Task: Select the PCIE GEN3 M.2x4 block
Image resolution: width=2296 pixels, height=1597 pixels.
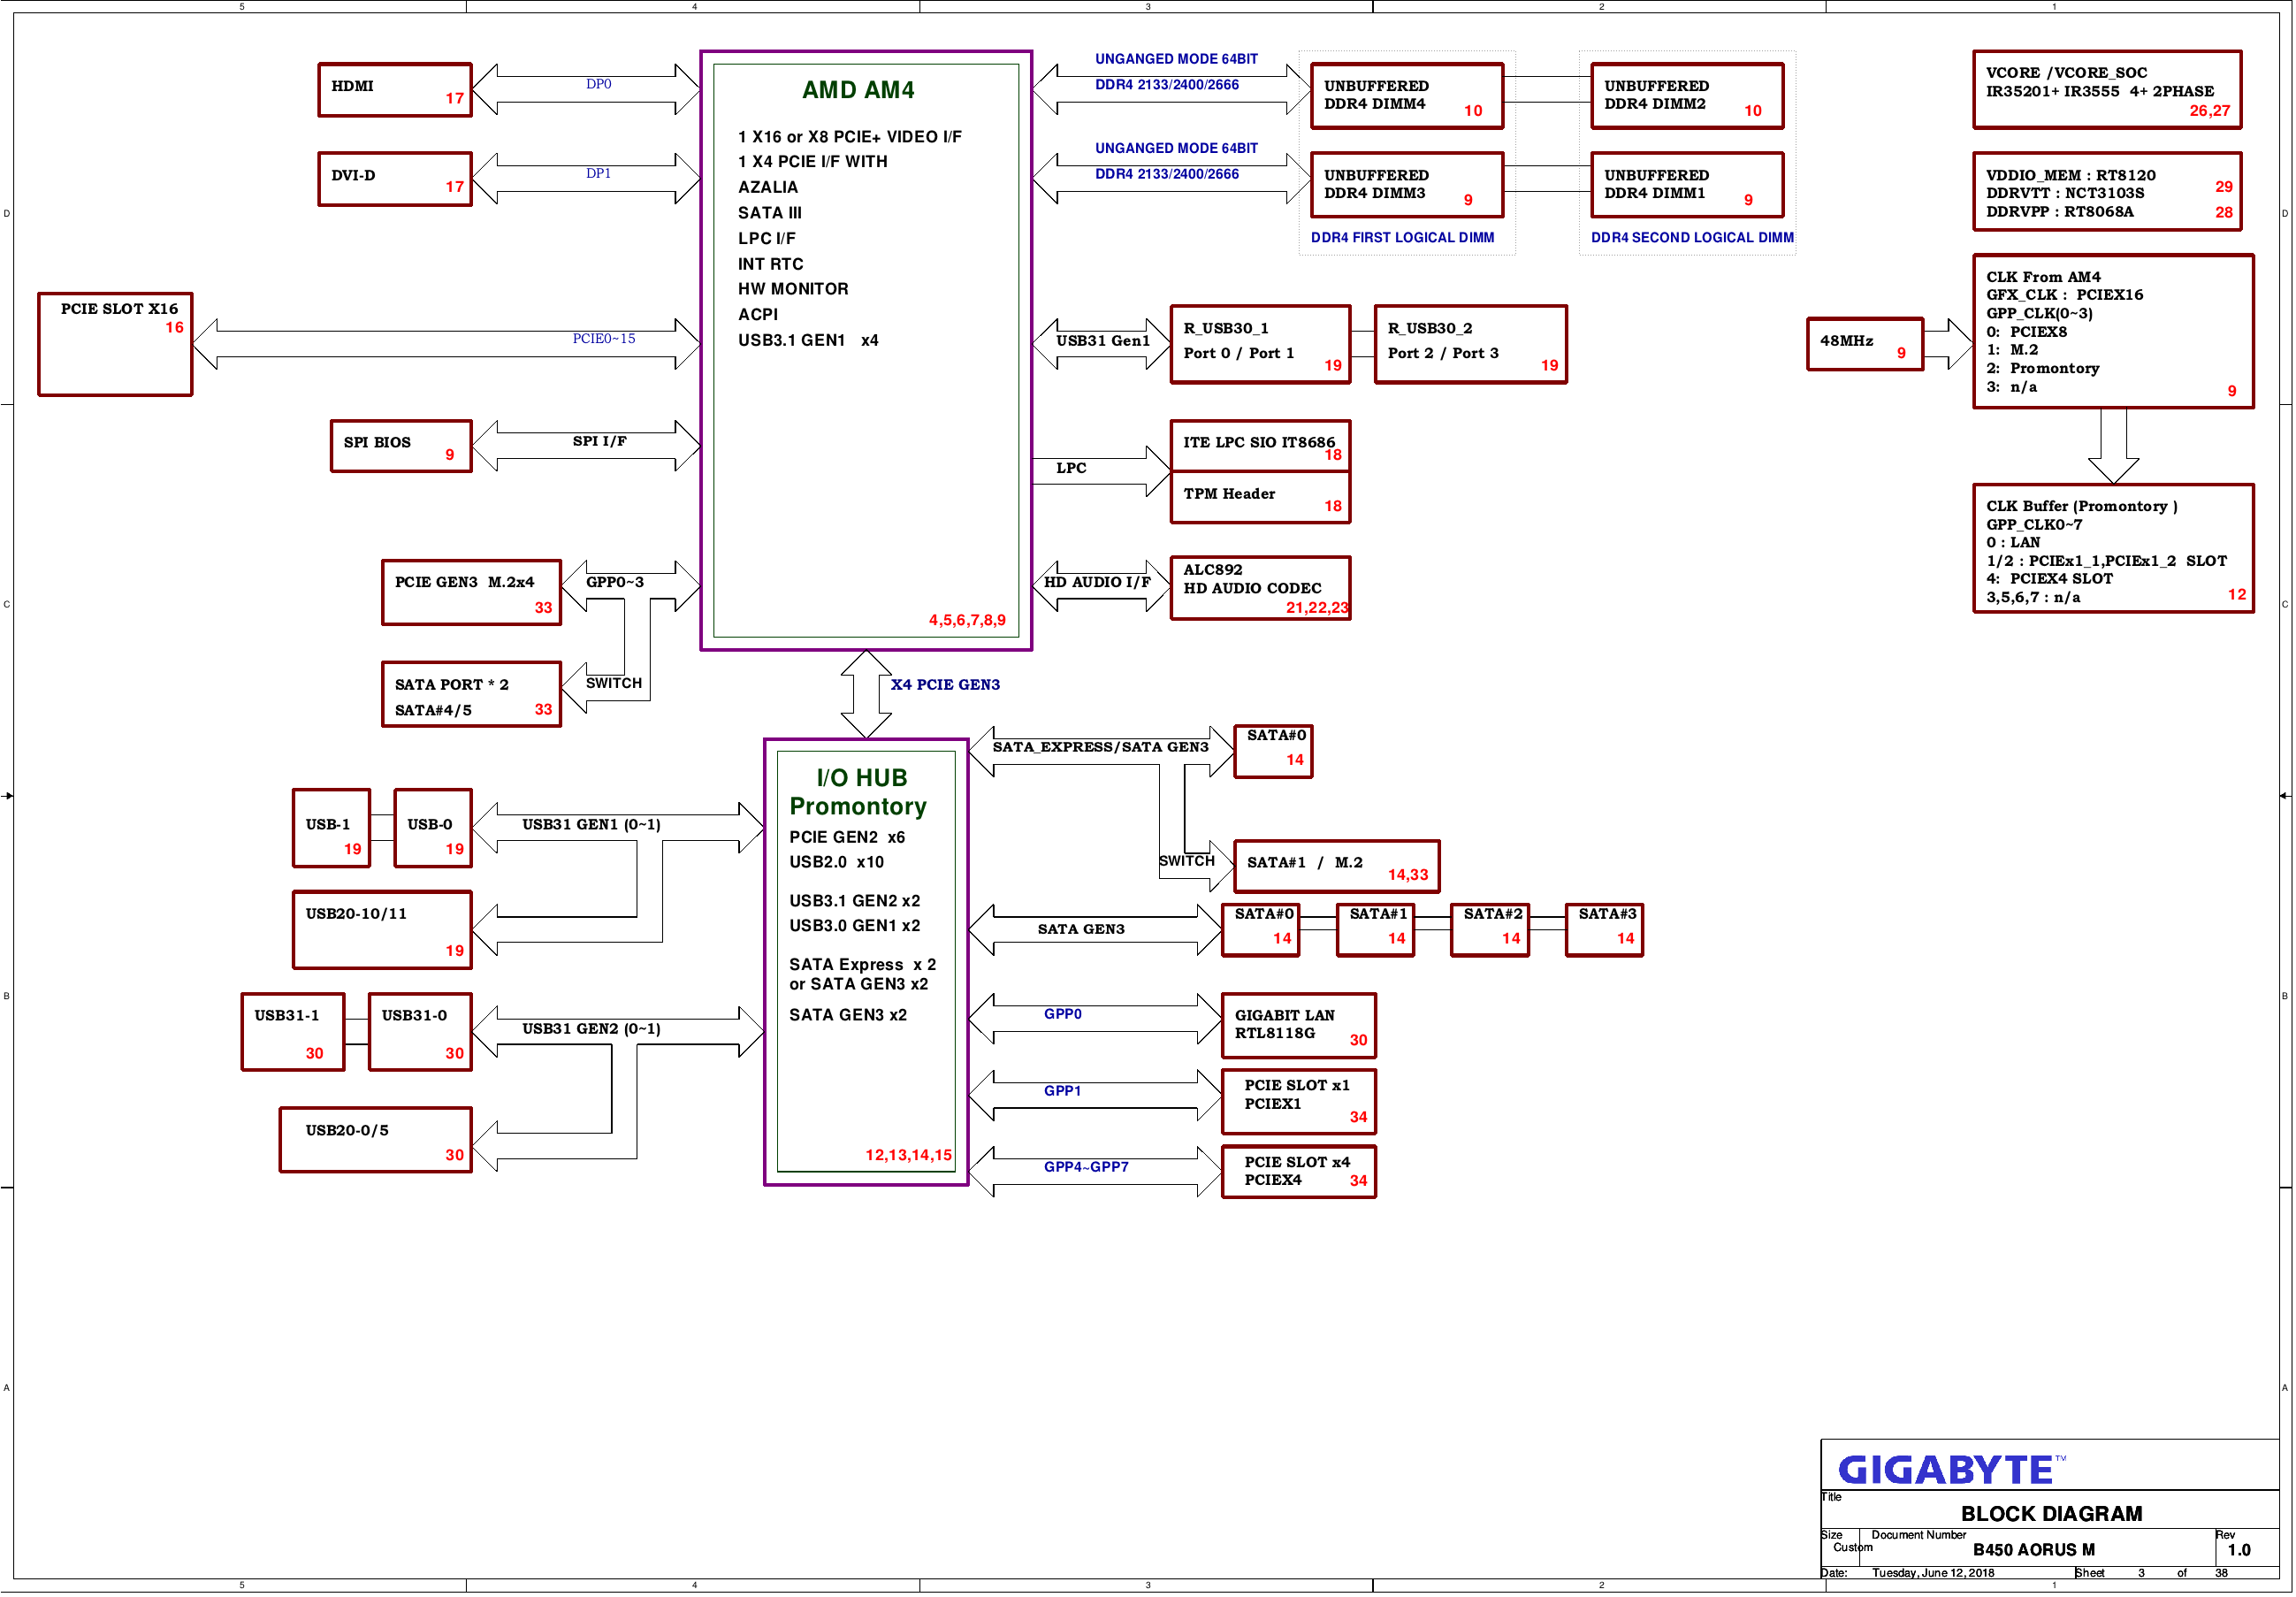Action: tap(471, 593)
